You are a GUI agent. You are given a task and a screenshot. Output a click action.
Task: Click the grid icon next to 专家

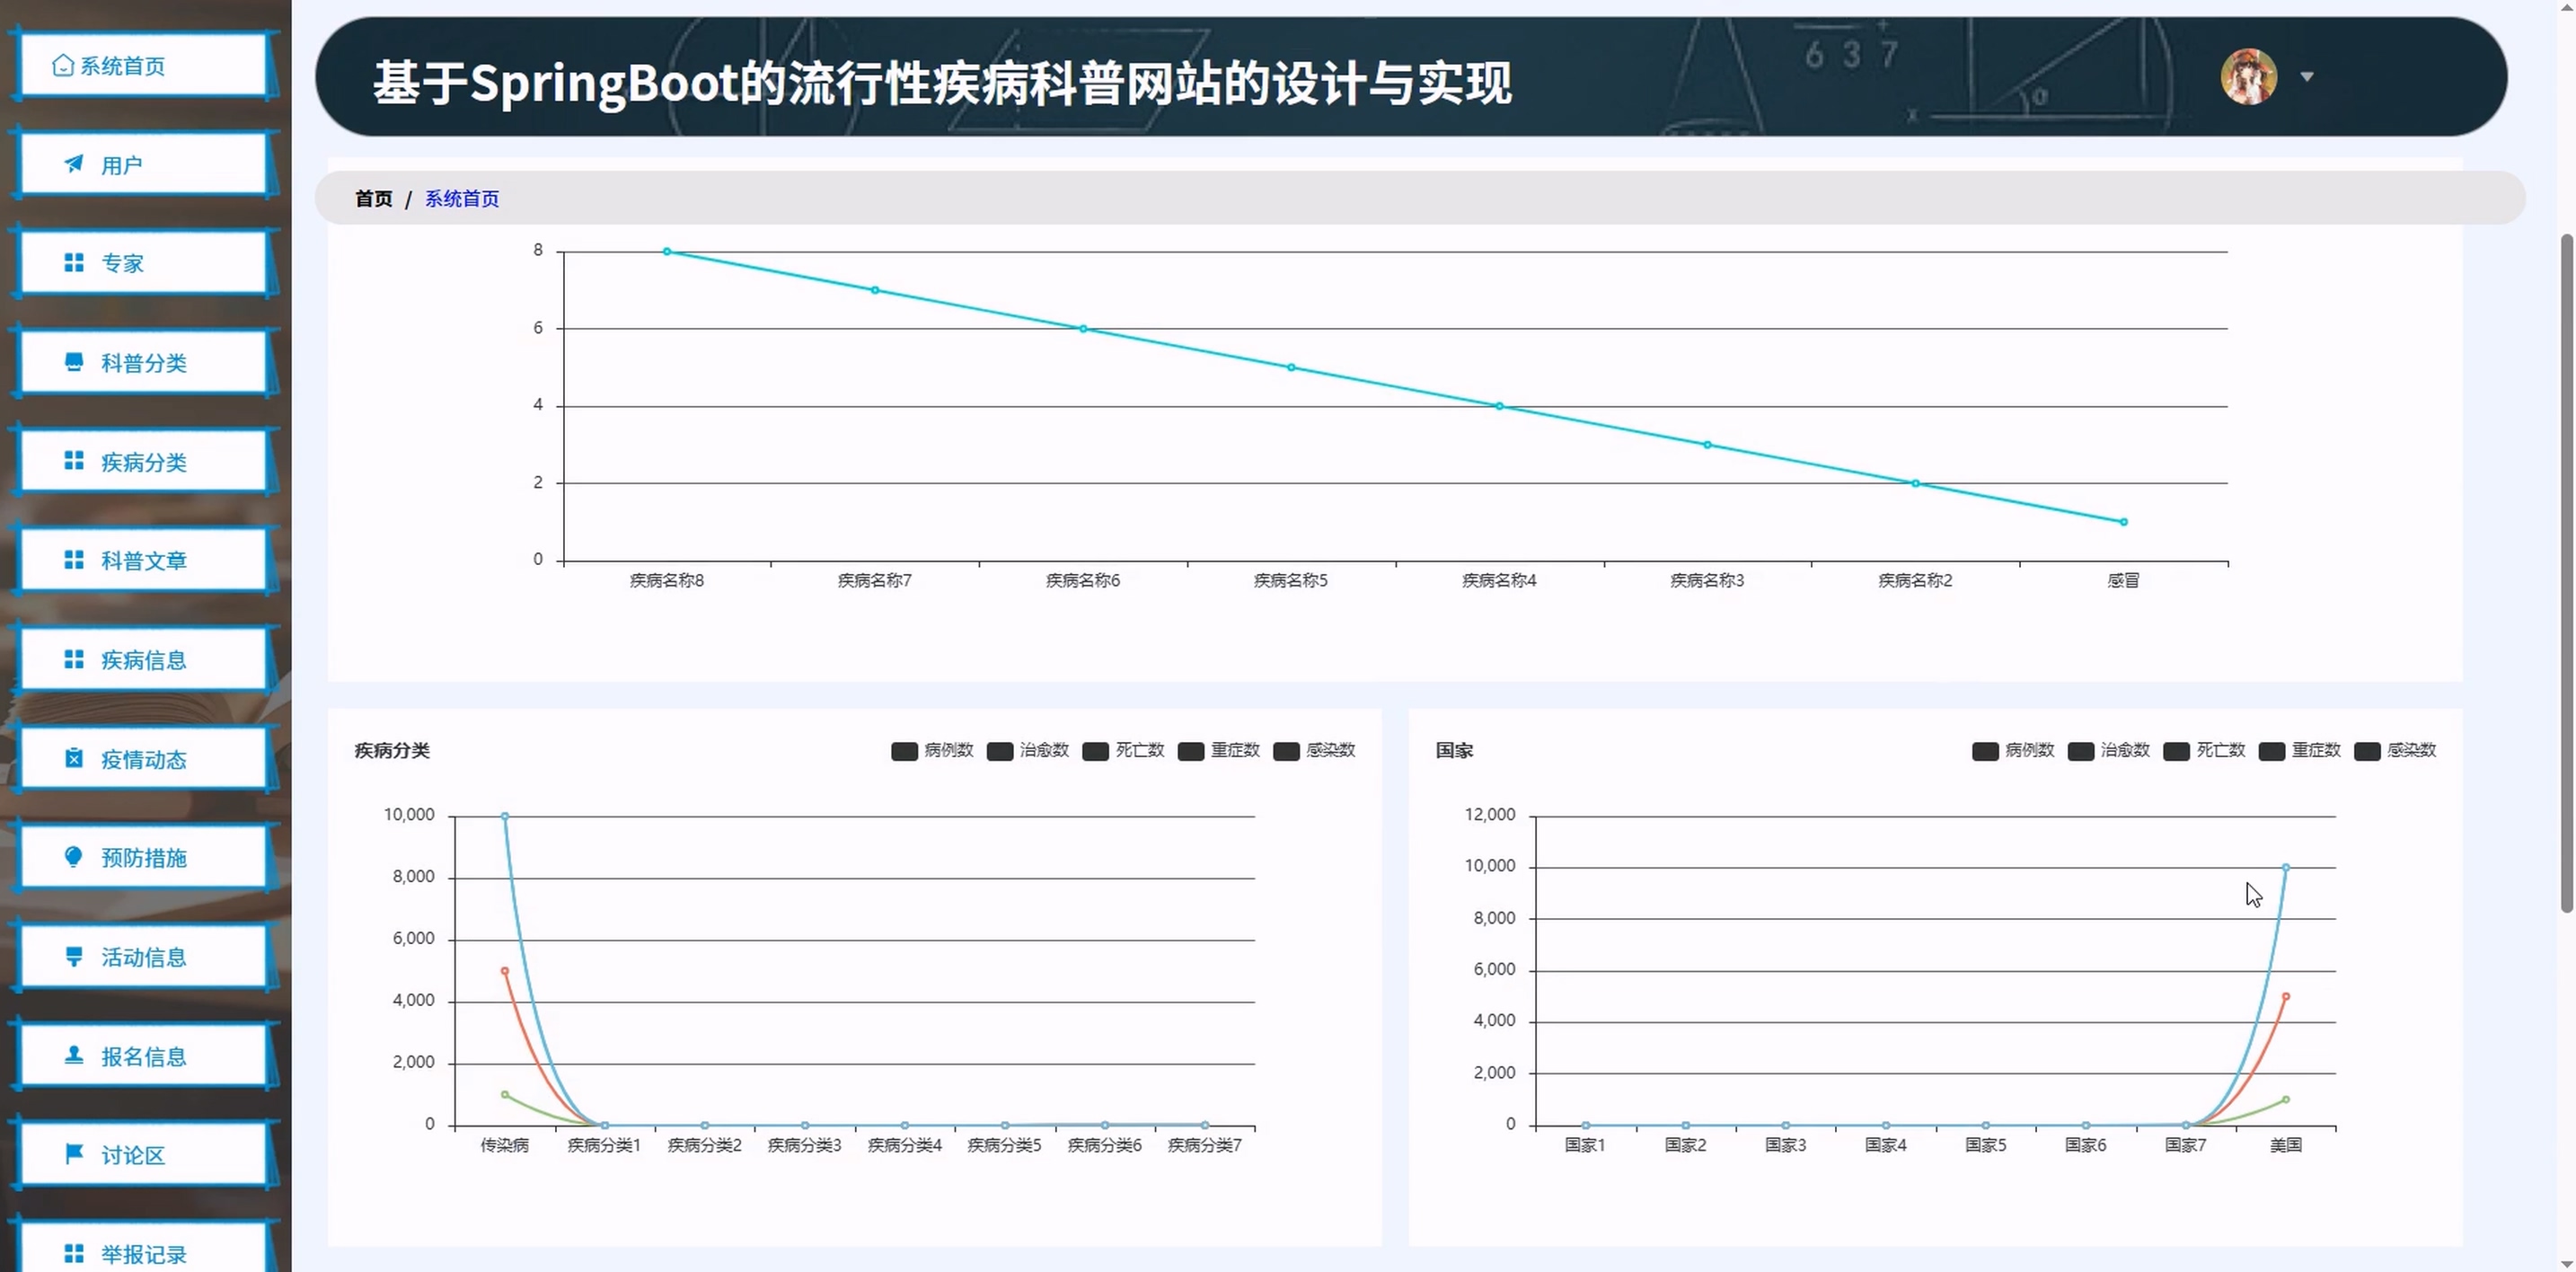74,263
